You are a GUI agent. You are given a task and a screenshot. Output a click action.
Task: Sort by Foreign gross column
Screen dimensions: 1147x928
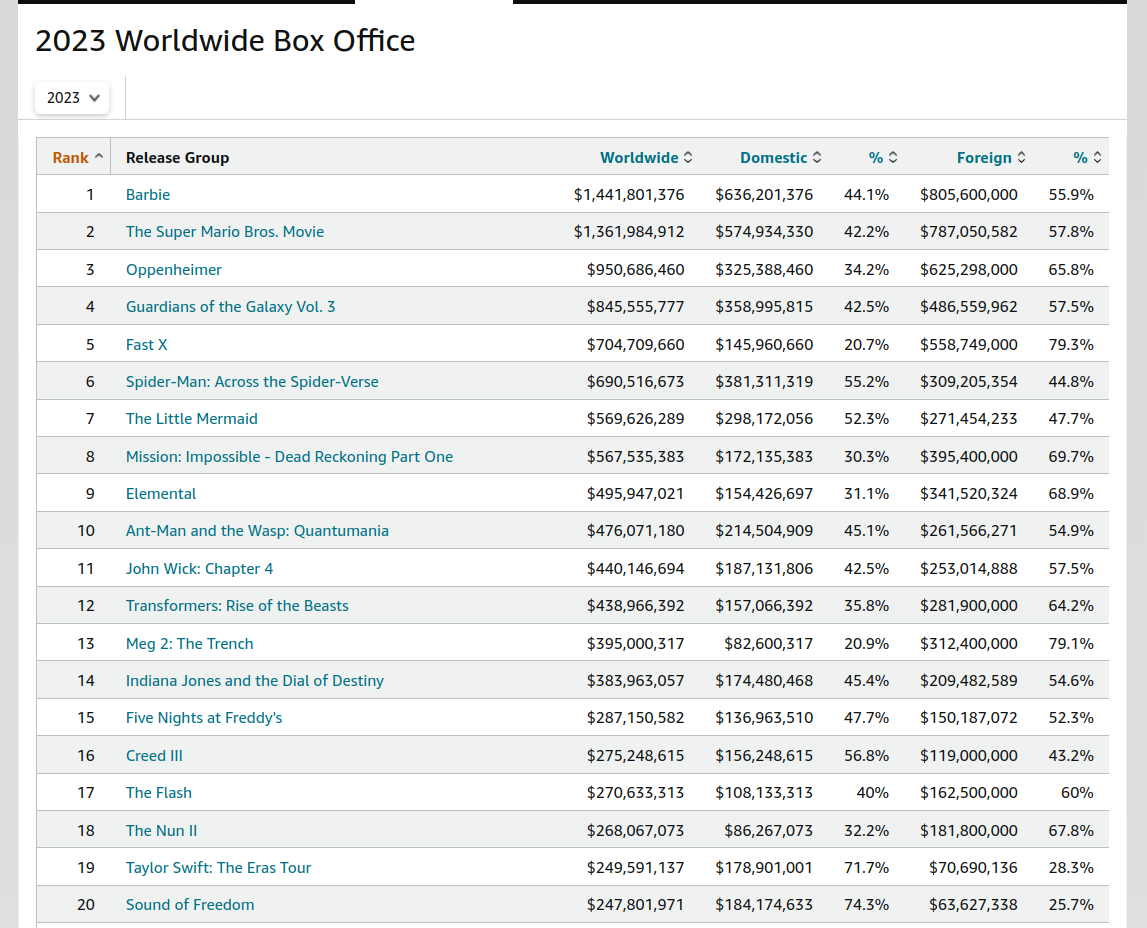coord(991,158)
